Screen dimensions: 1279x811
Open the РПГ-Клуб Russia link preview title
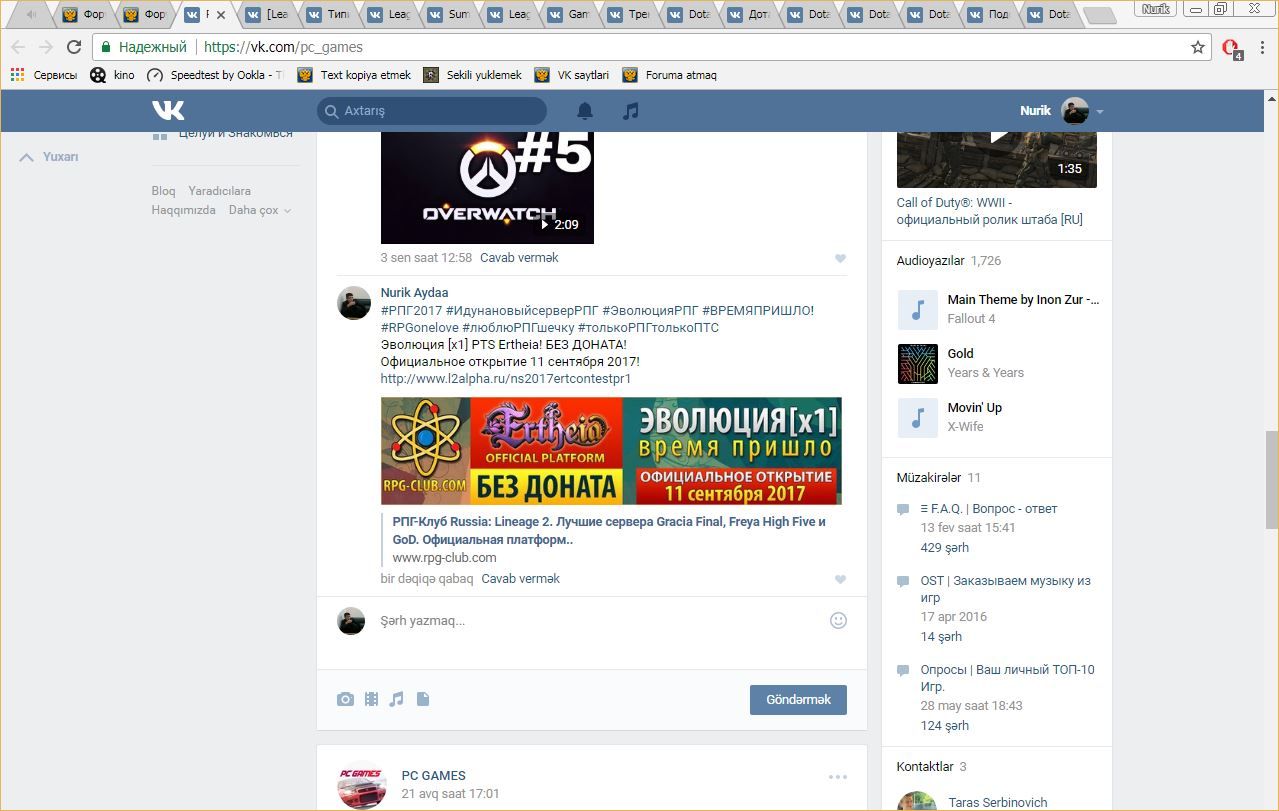[x=609, y=531]
